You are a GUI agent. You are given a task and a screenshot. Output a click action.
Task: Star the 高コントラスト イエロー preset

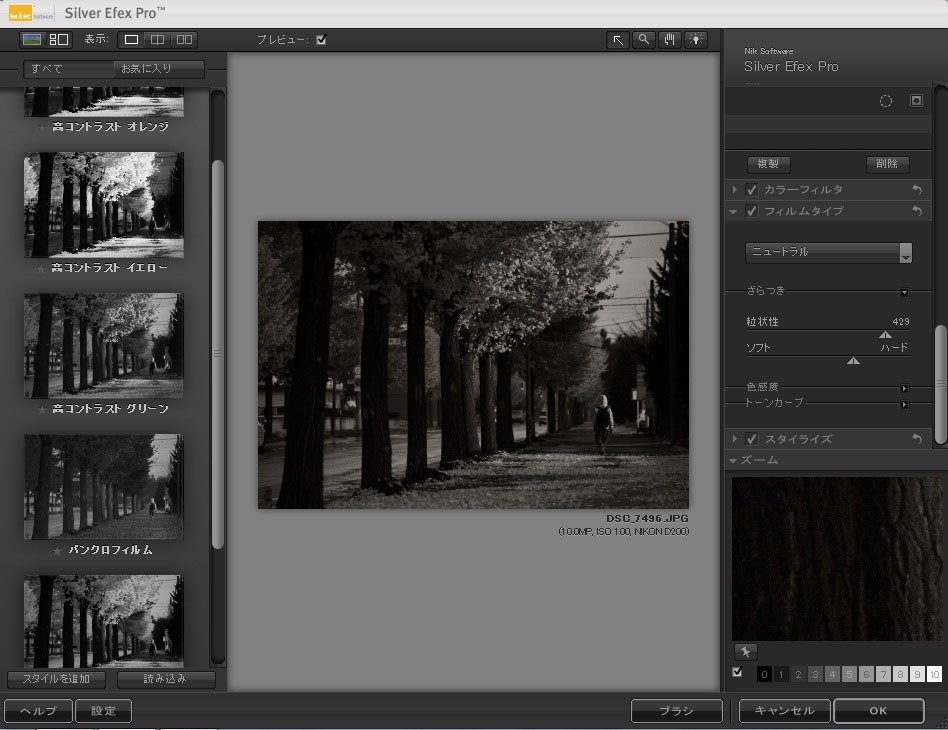[41, 269]
